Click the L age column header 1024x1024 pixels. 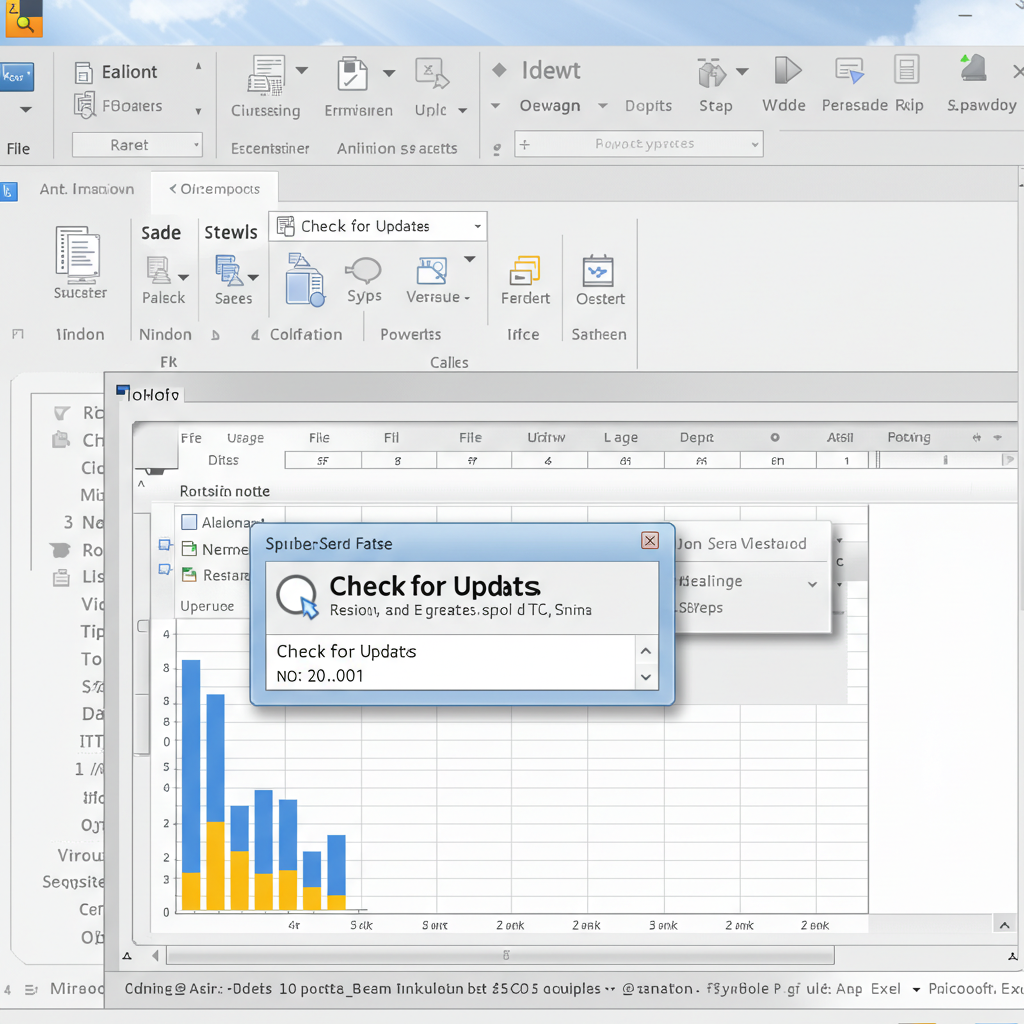[x=620, y=438]
